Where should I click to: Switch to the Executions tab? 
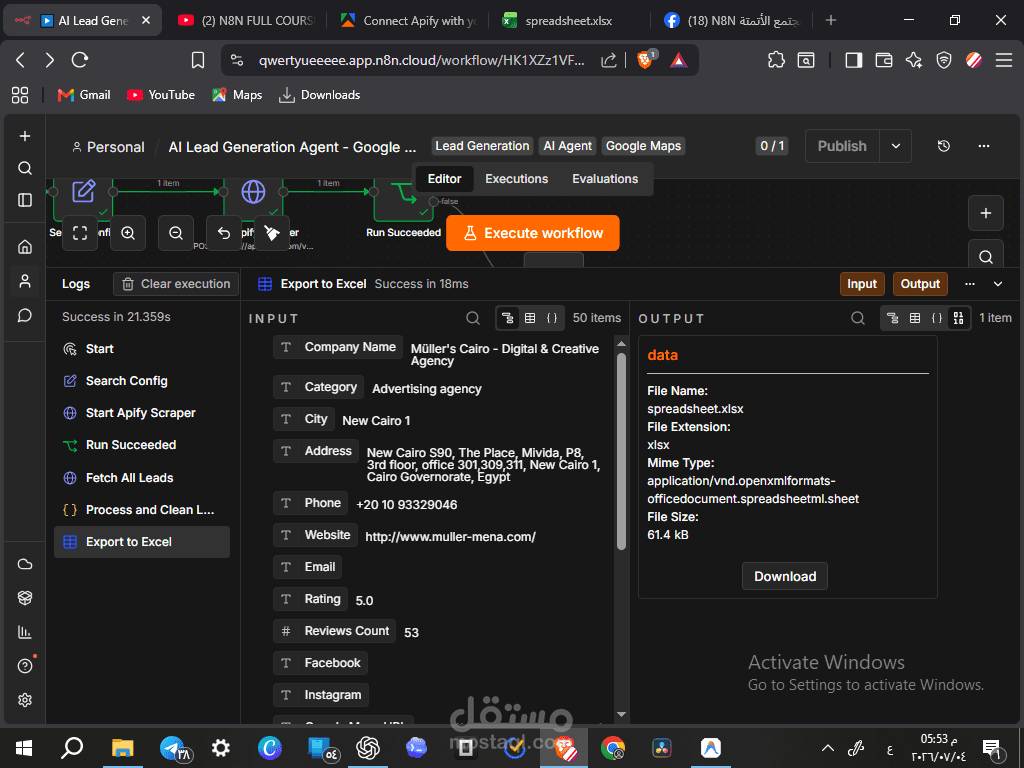click(x=517, y=179)
